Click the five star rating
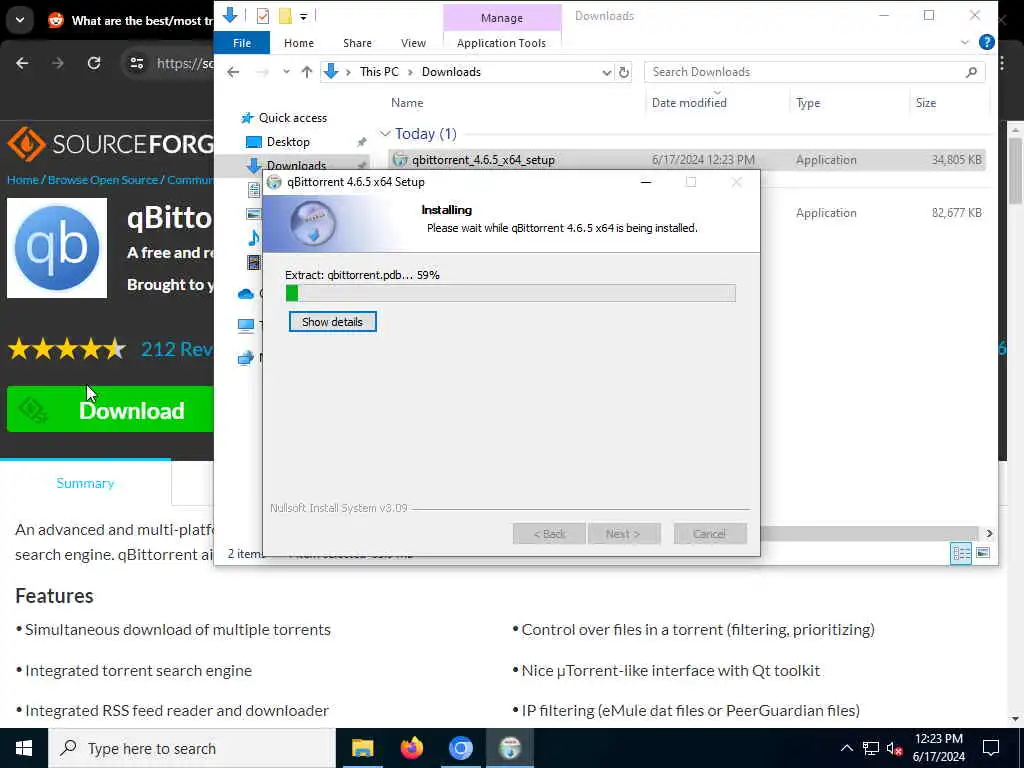Screen dimensions: 1024x768 (x=67, y=349)
